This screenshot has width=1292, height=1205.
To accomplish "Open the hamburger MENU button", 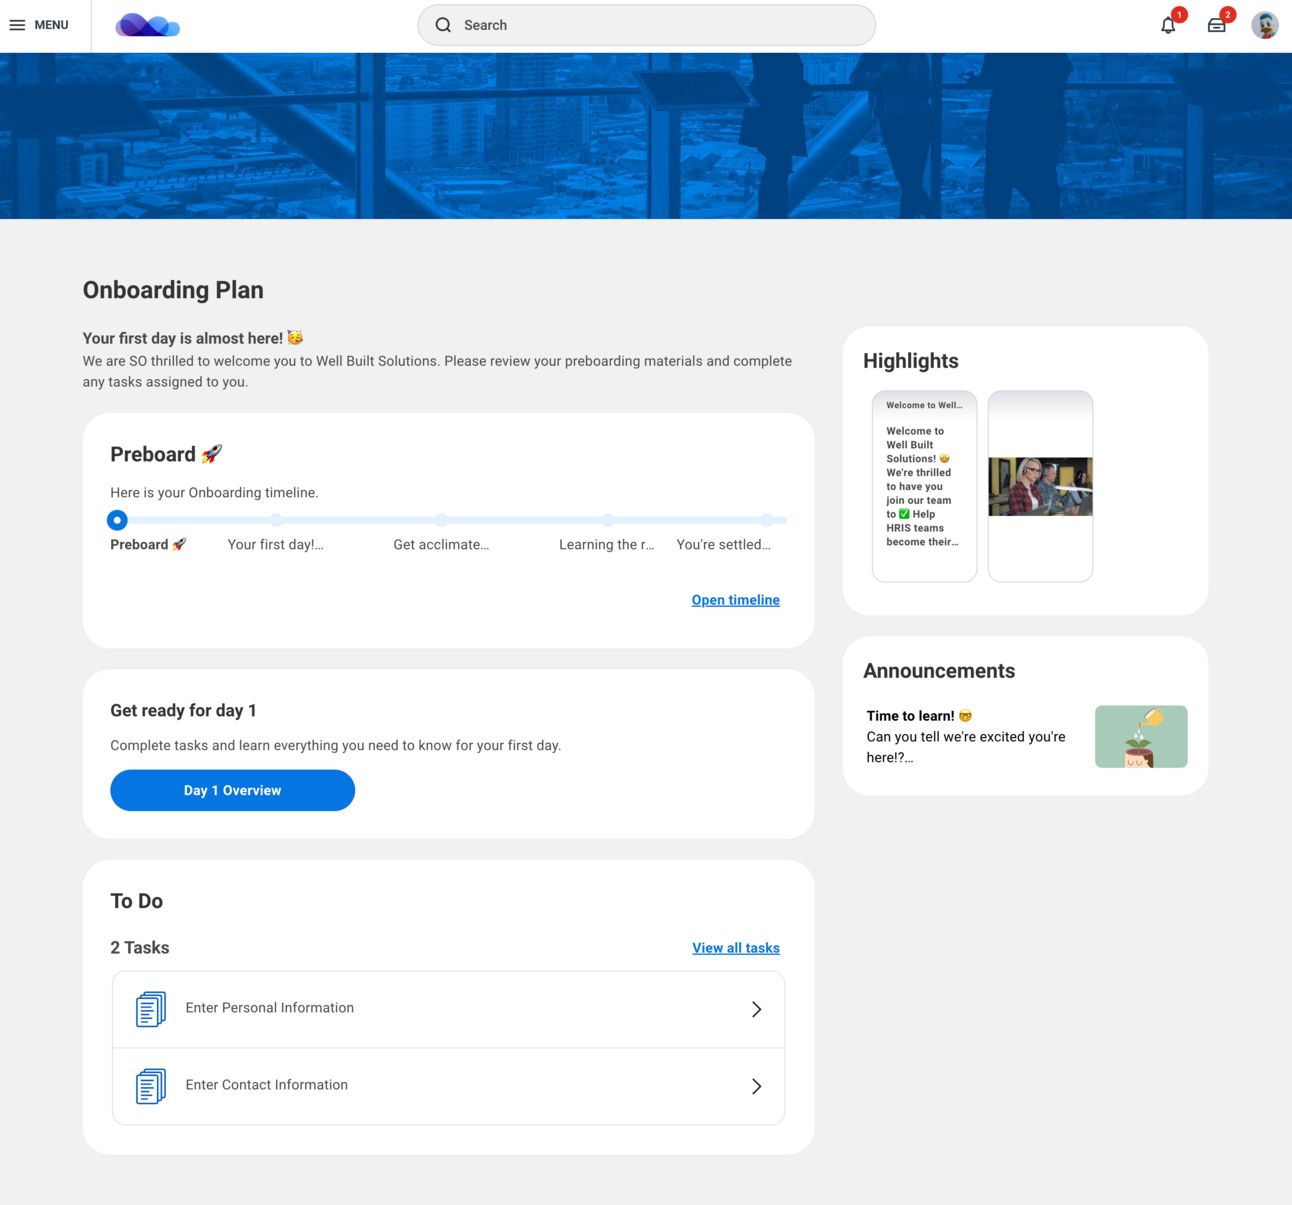I will [39, 25].
